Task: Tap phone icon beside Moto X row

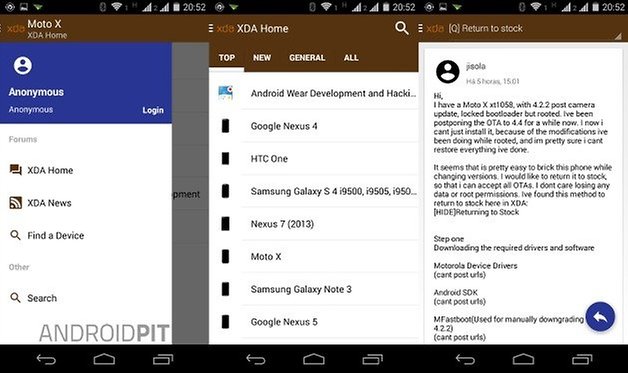Action: (225, 256)
